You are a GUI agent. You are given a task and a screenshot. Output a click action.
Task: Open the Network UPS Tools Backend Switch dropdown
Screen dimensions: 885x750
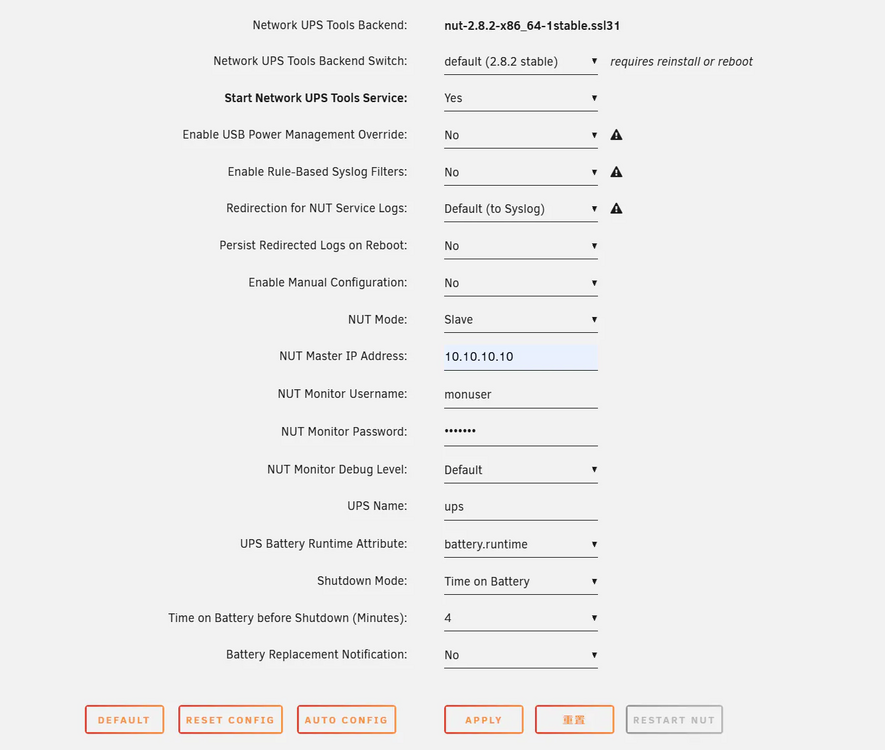point(520,62)
